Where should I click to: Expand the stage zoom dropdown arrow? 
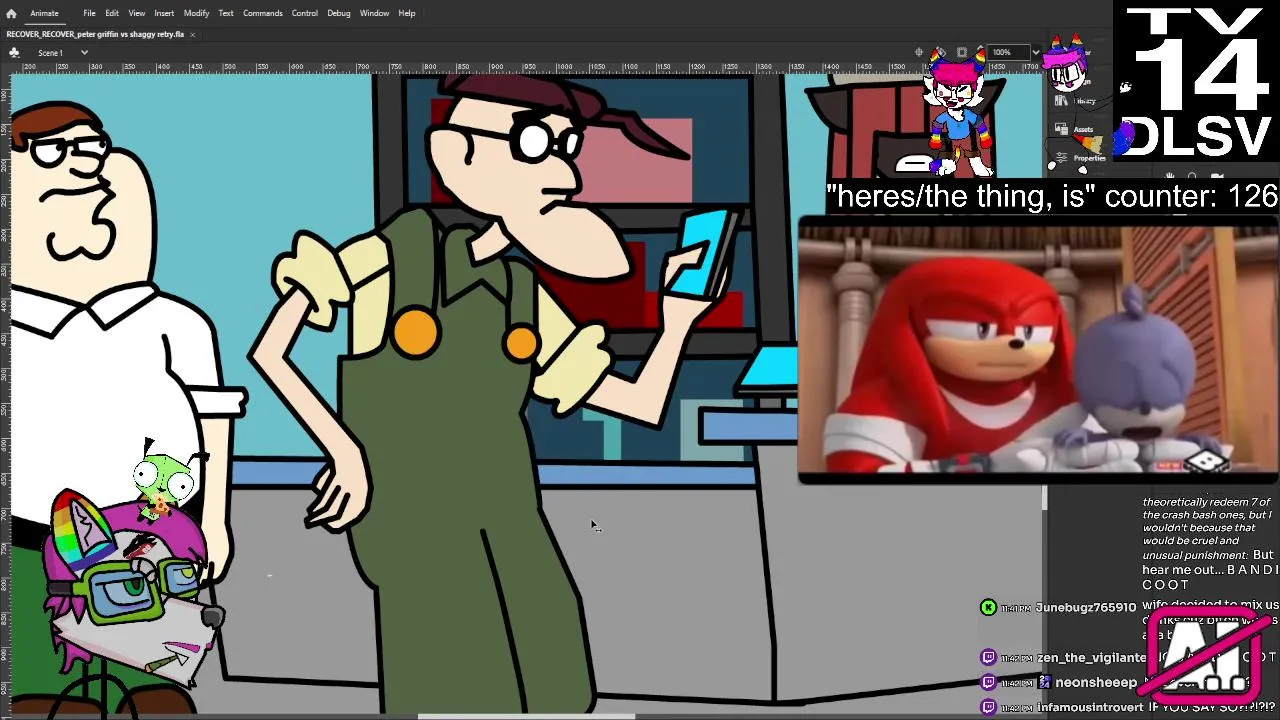point(1036,52)
